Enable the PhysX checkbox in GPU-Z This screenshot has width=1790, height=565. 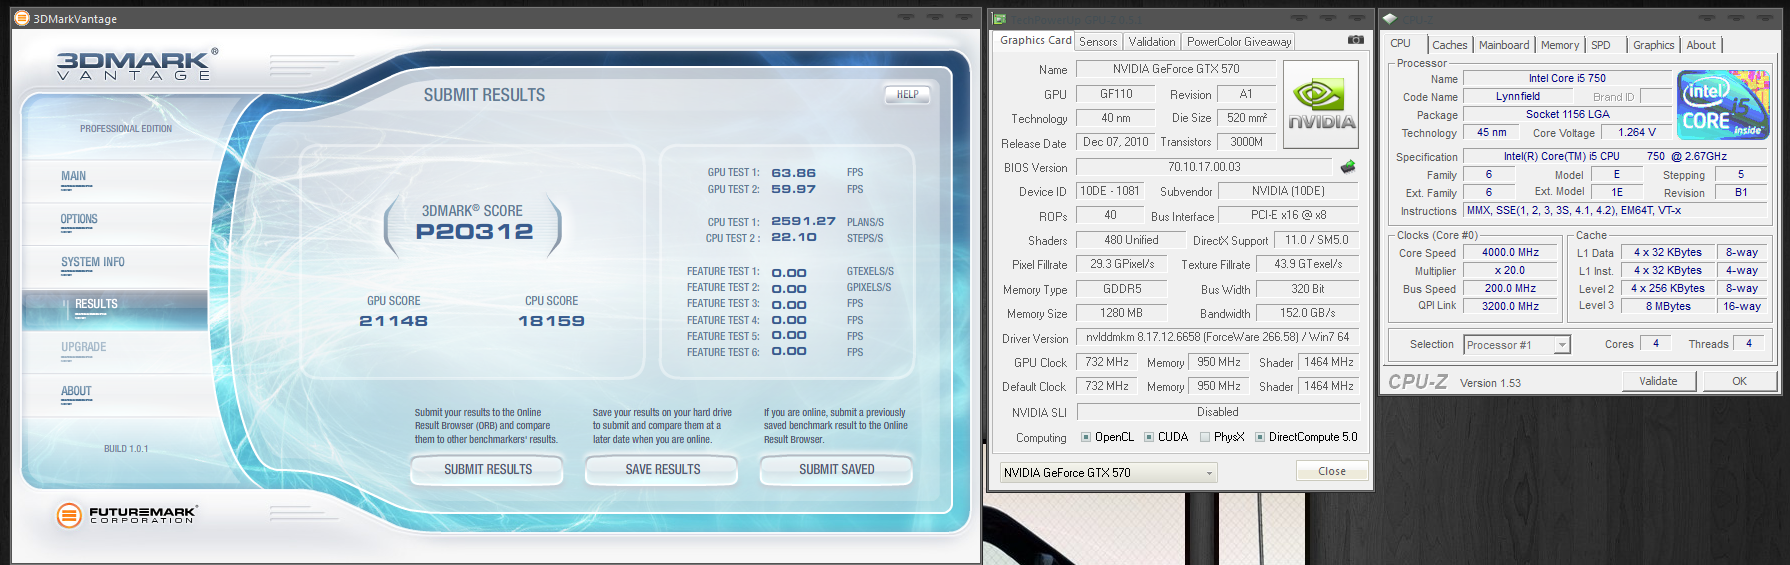click(1205, 437)
